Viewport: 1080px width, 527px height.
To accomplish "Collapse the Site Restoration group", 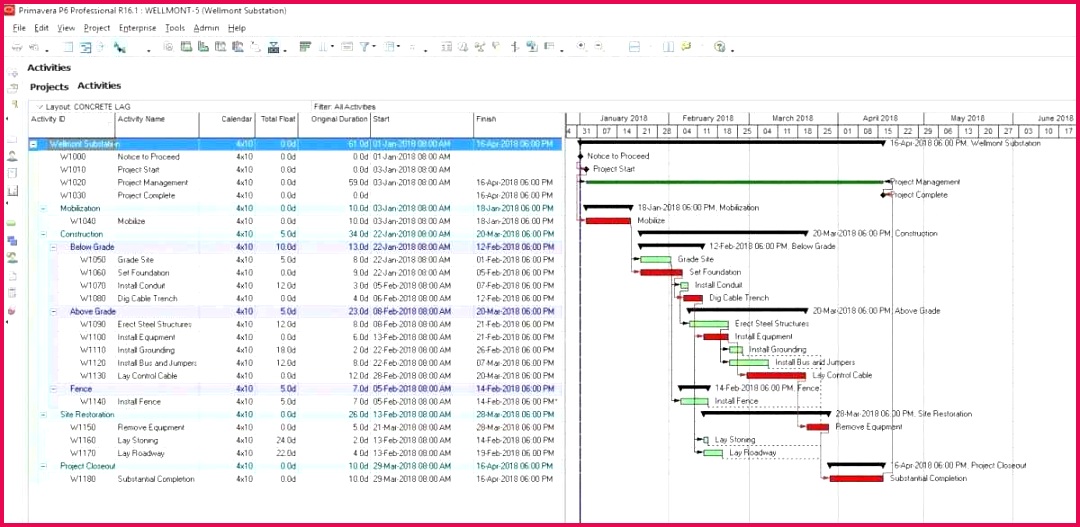I will [x=43, y=414].
